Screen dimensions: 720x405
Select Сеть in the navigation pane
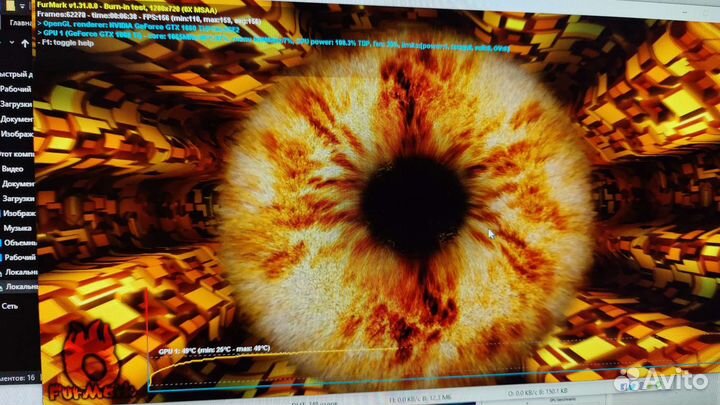10,306
